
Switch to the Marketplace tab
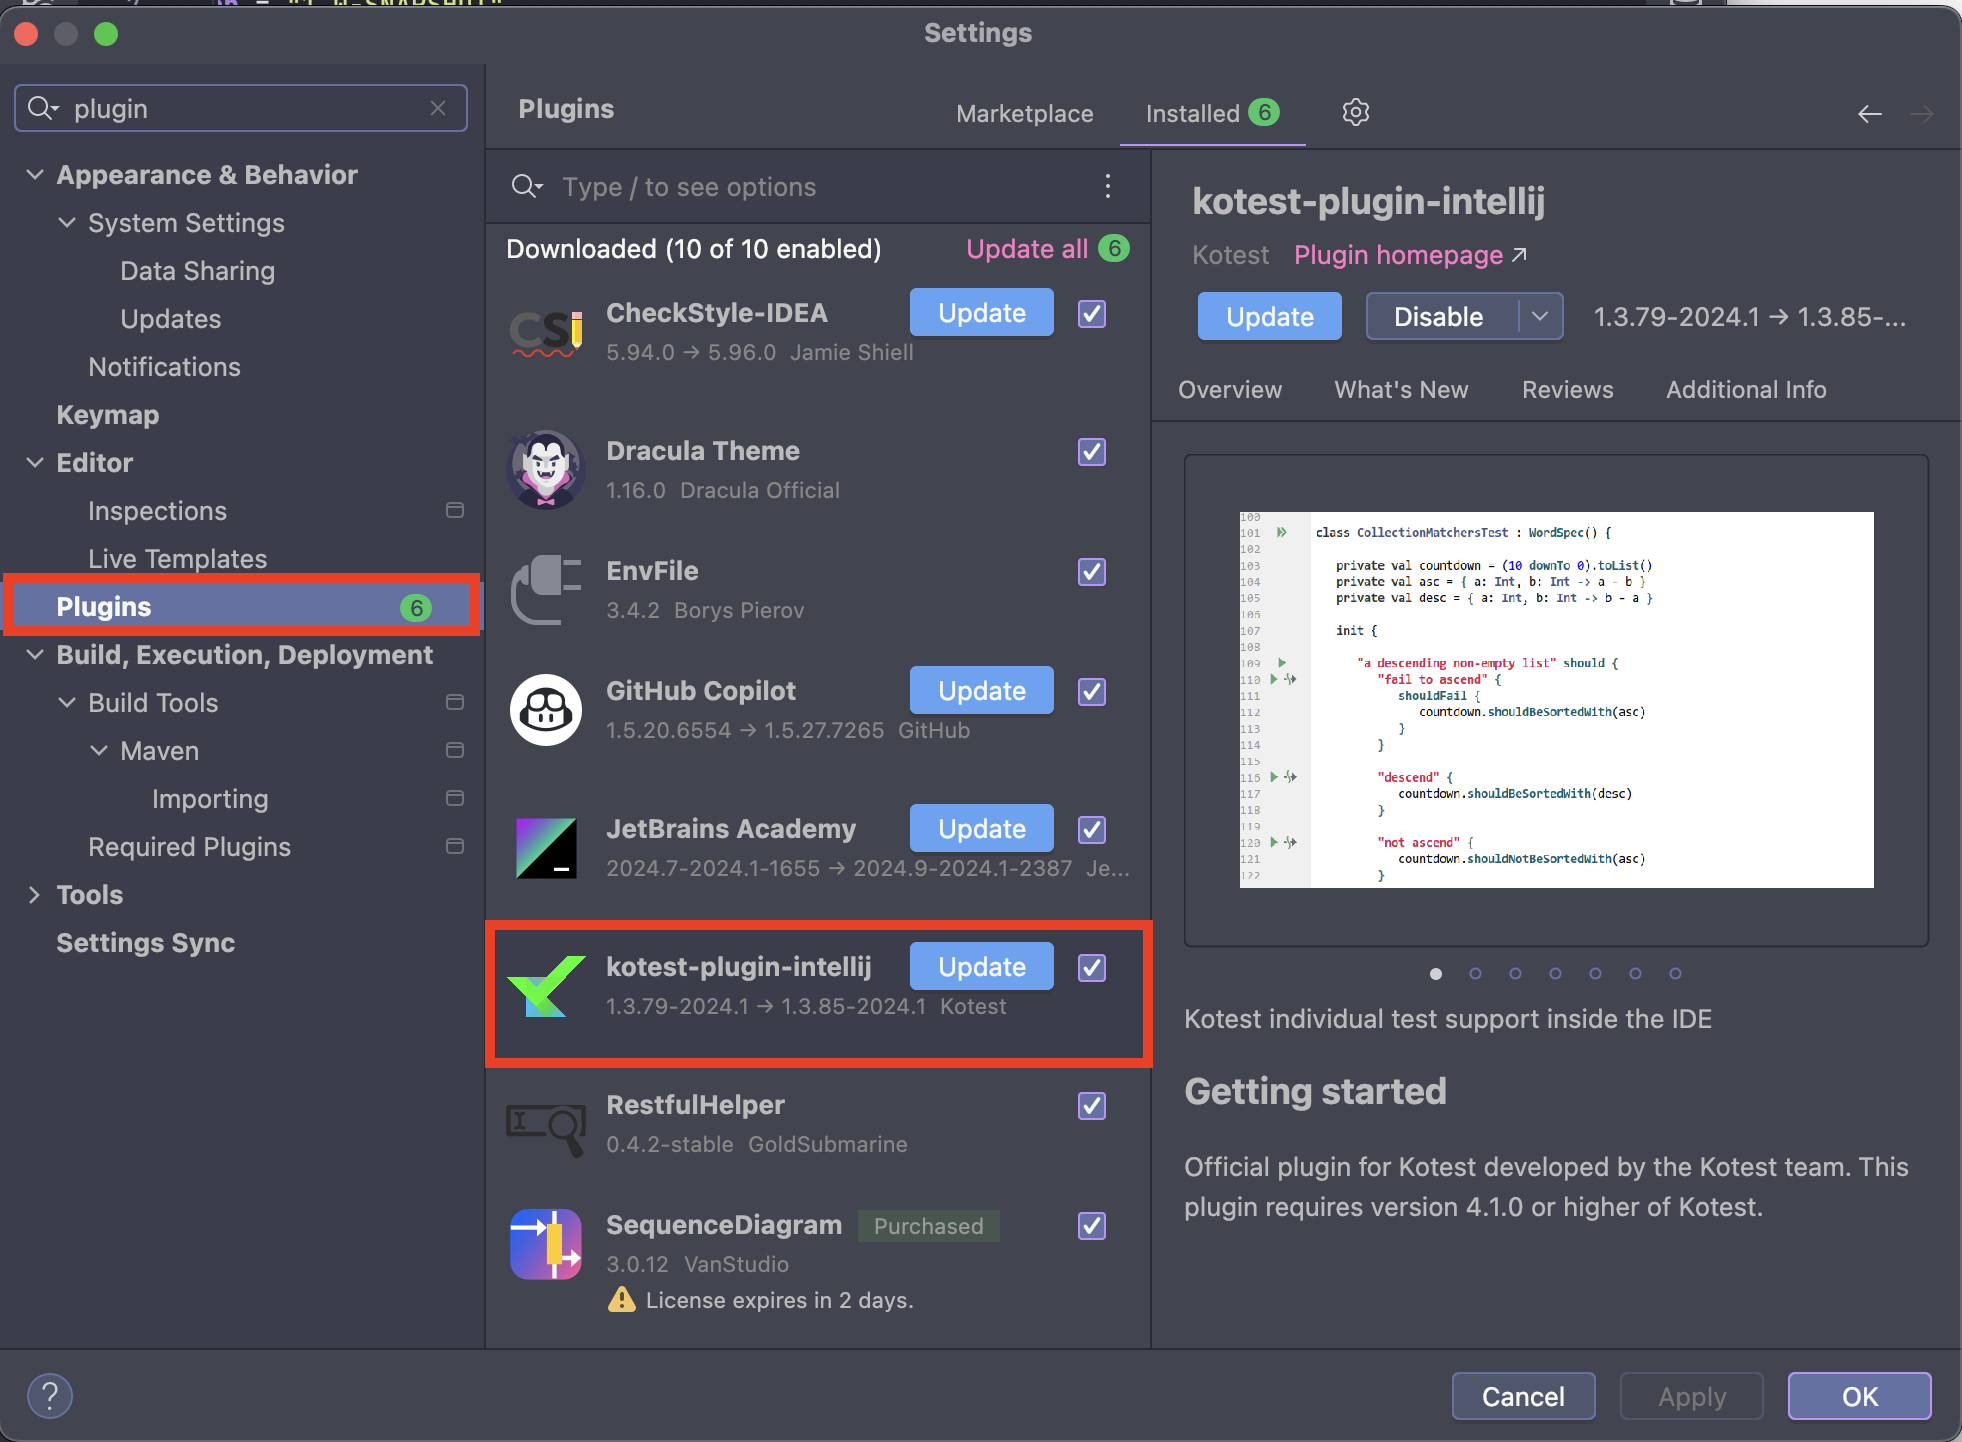[x=1024, y=114]
